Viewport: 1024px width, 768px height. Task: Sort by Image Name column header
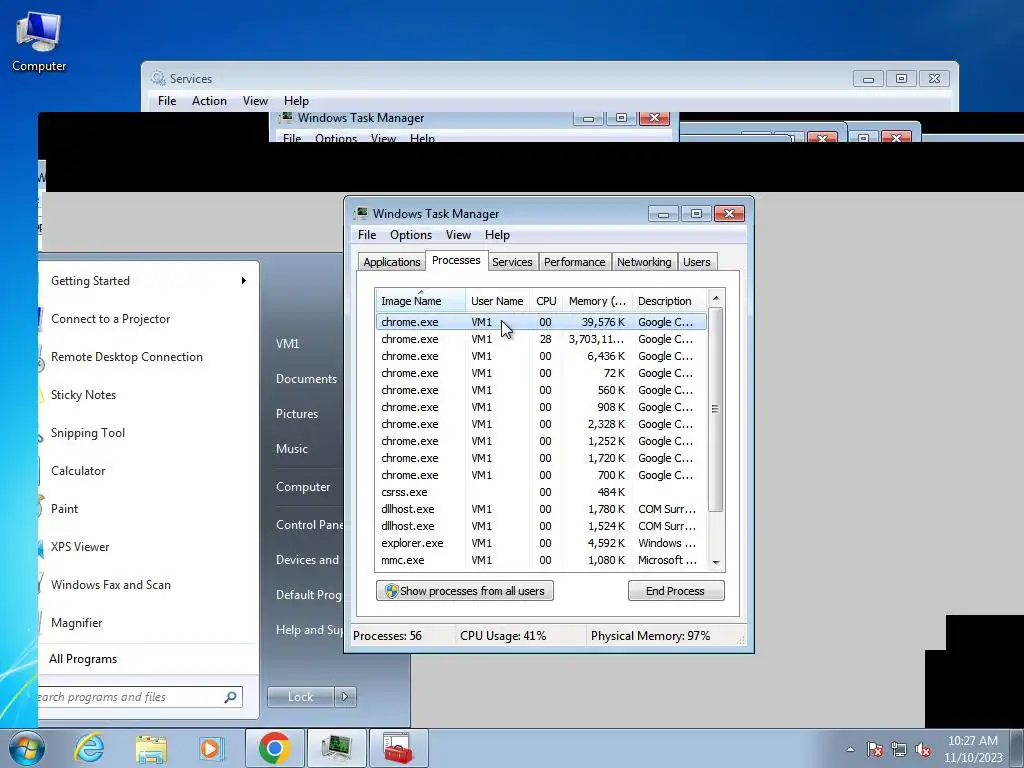(x=421, y=301)
